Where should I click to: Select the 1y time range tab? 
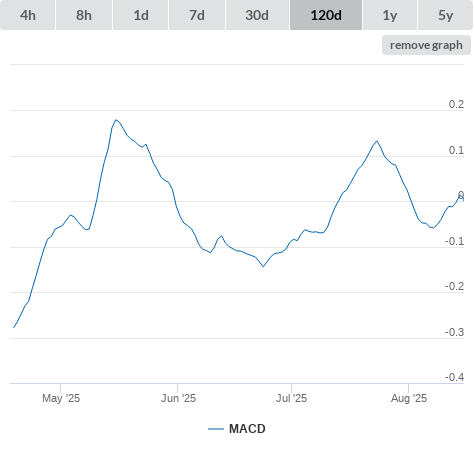click(390, 15)
